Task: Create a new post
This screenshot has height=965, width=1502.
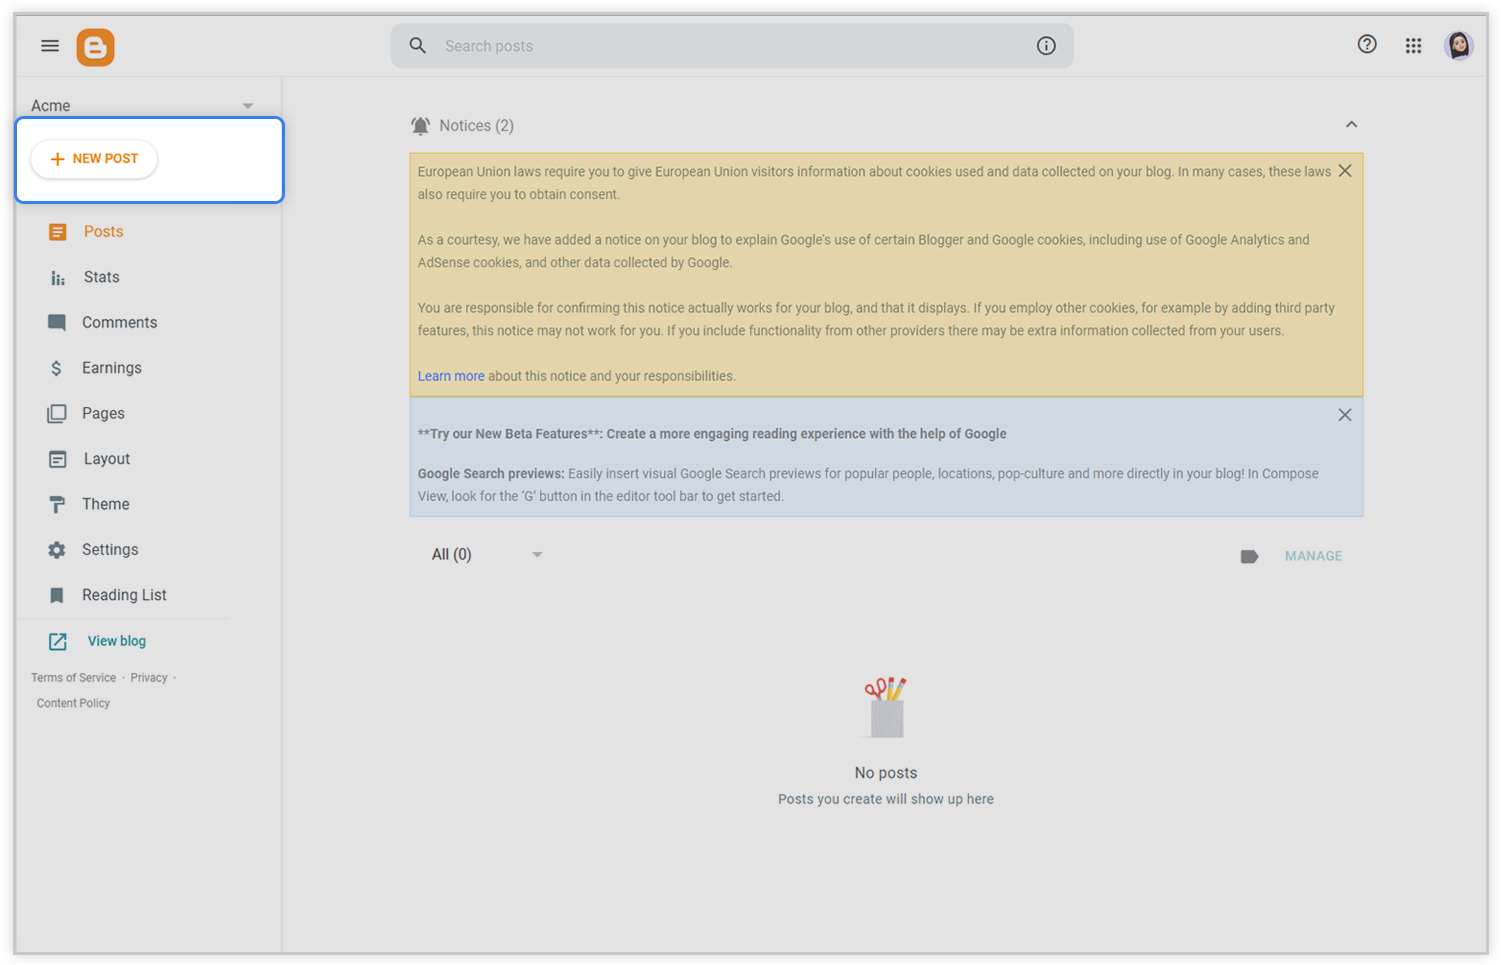Action: click(x=94, y=159)
